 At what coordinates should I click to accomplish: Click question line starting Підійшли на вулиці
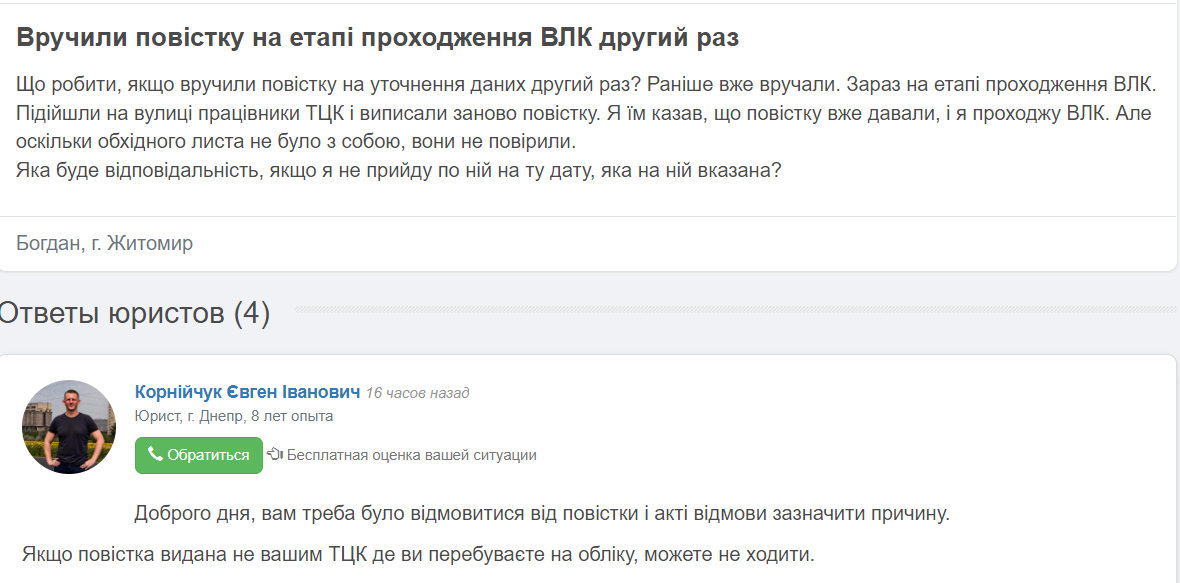[584, 113]
